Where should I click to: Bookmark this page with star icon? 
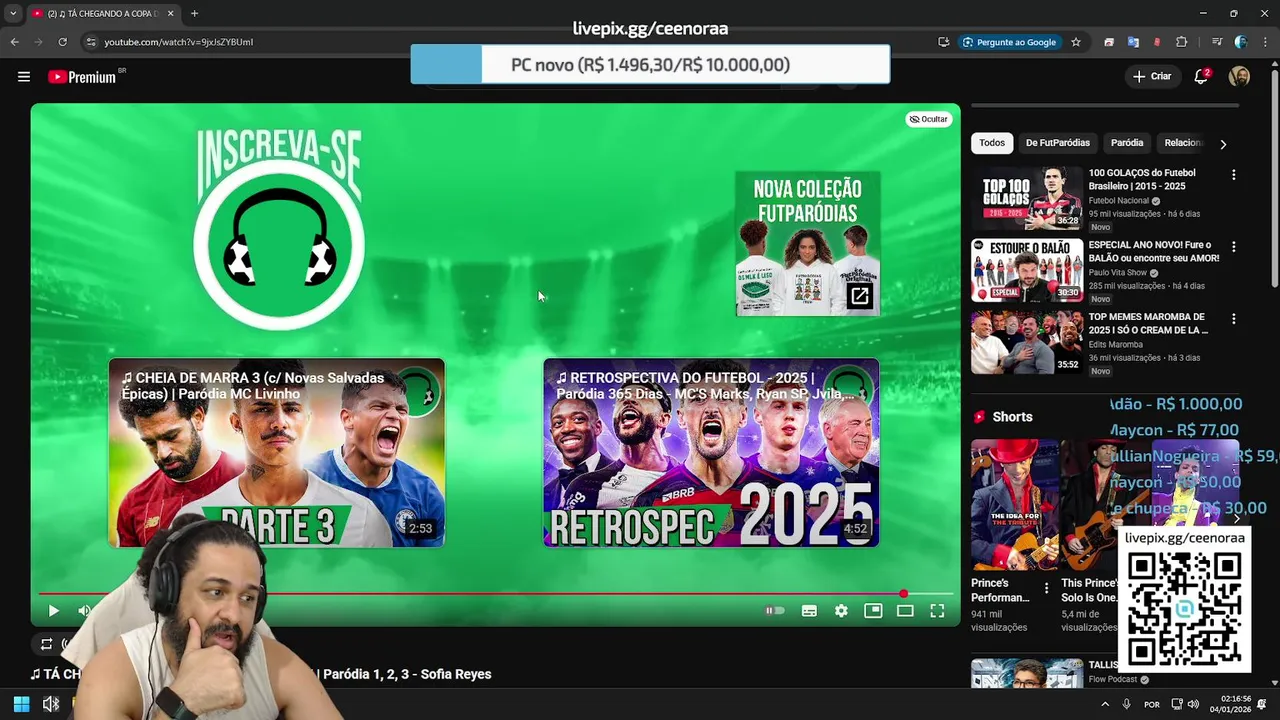(1076, 42)
